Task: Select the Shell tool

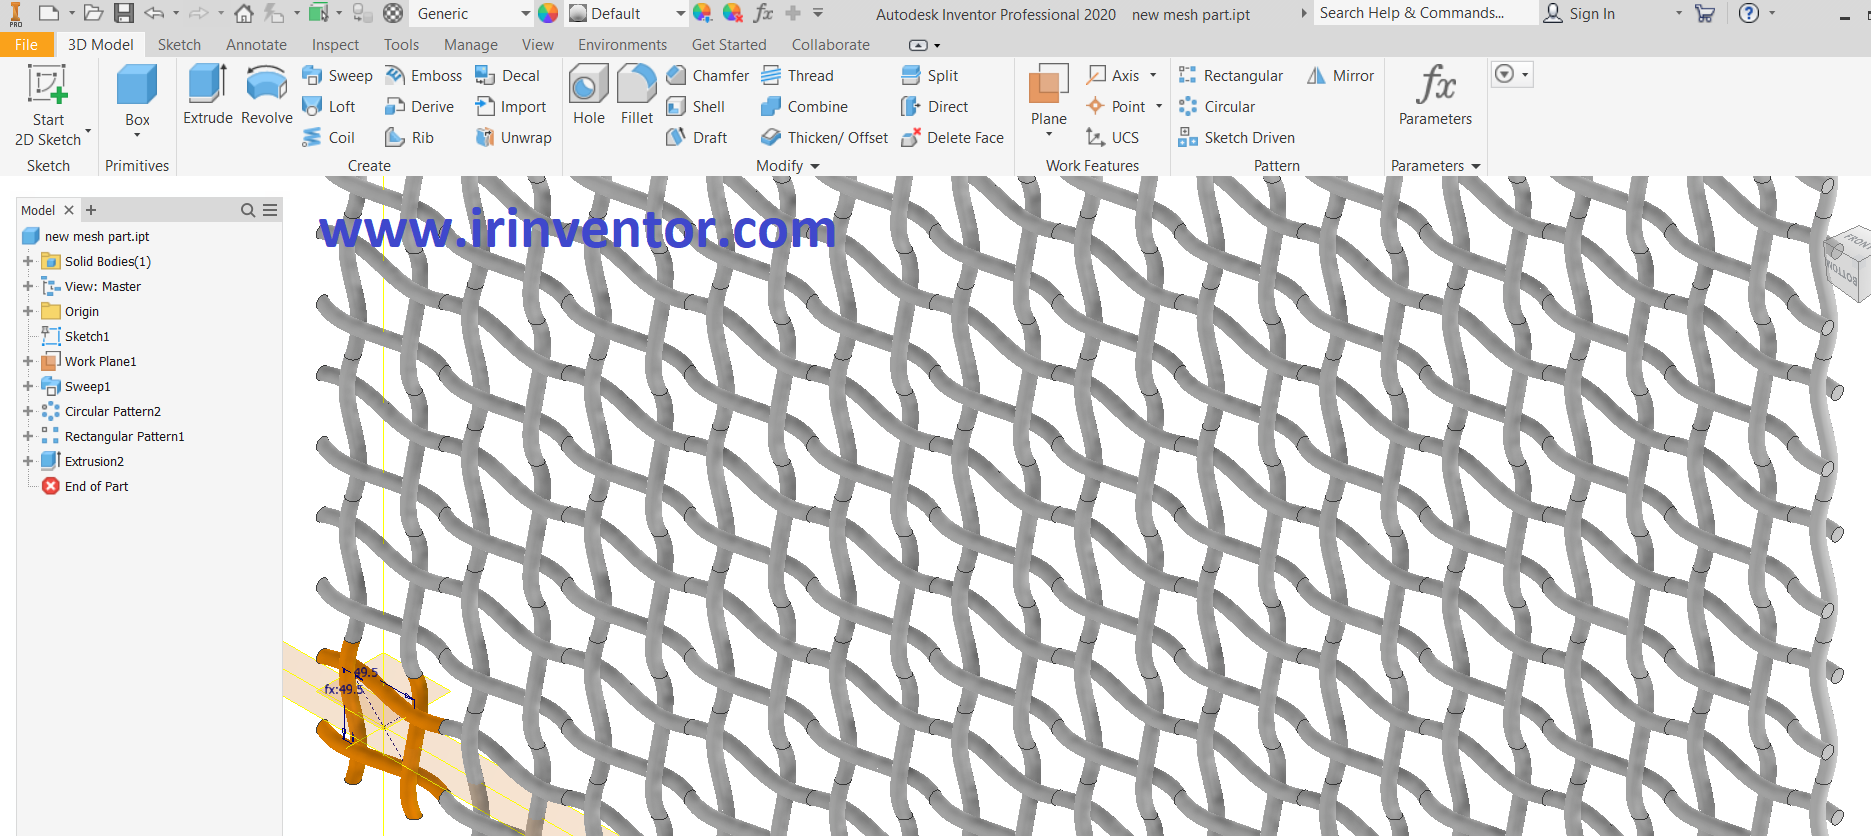Action: (x=696, y=107)
